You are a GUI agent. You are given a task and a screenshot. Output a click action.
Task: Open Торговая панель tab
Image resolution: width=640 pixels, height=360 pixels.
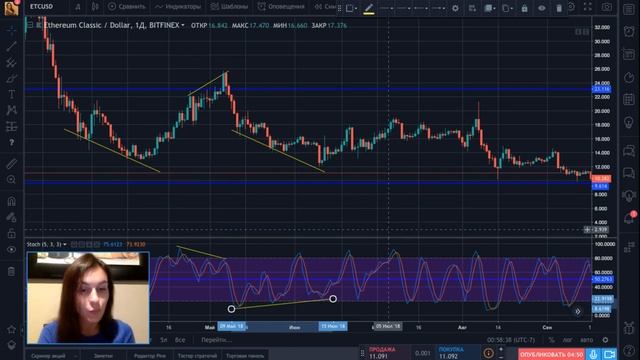pos(245,356)
